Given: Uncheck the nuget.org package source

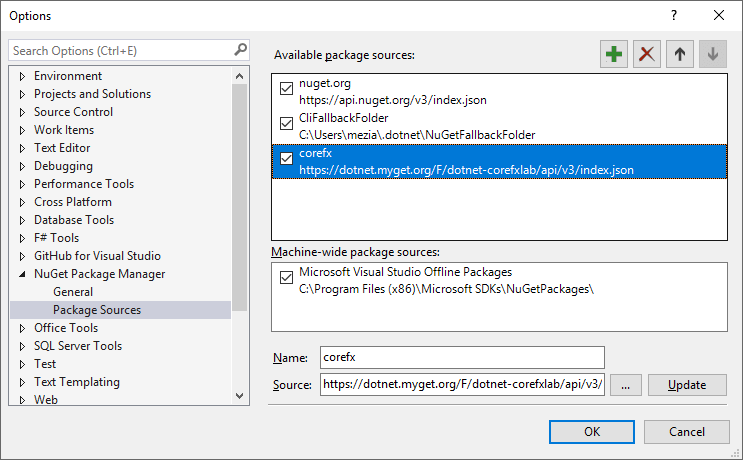Looking at the screenshot, I should [287, 90].
